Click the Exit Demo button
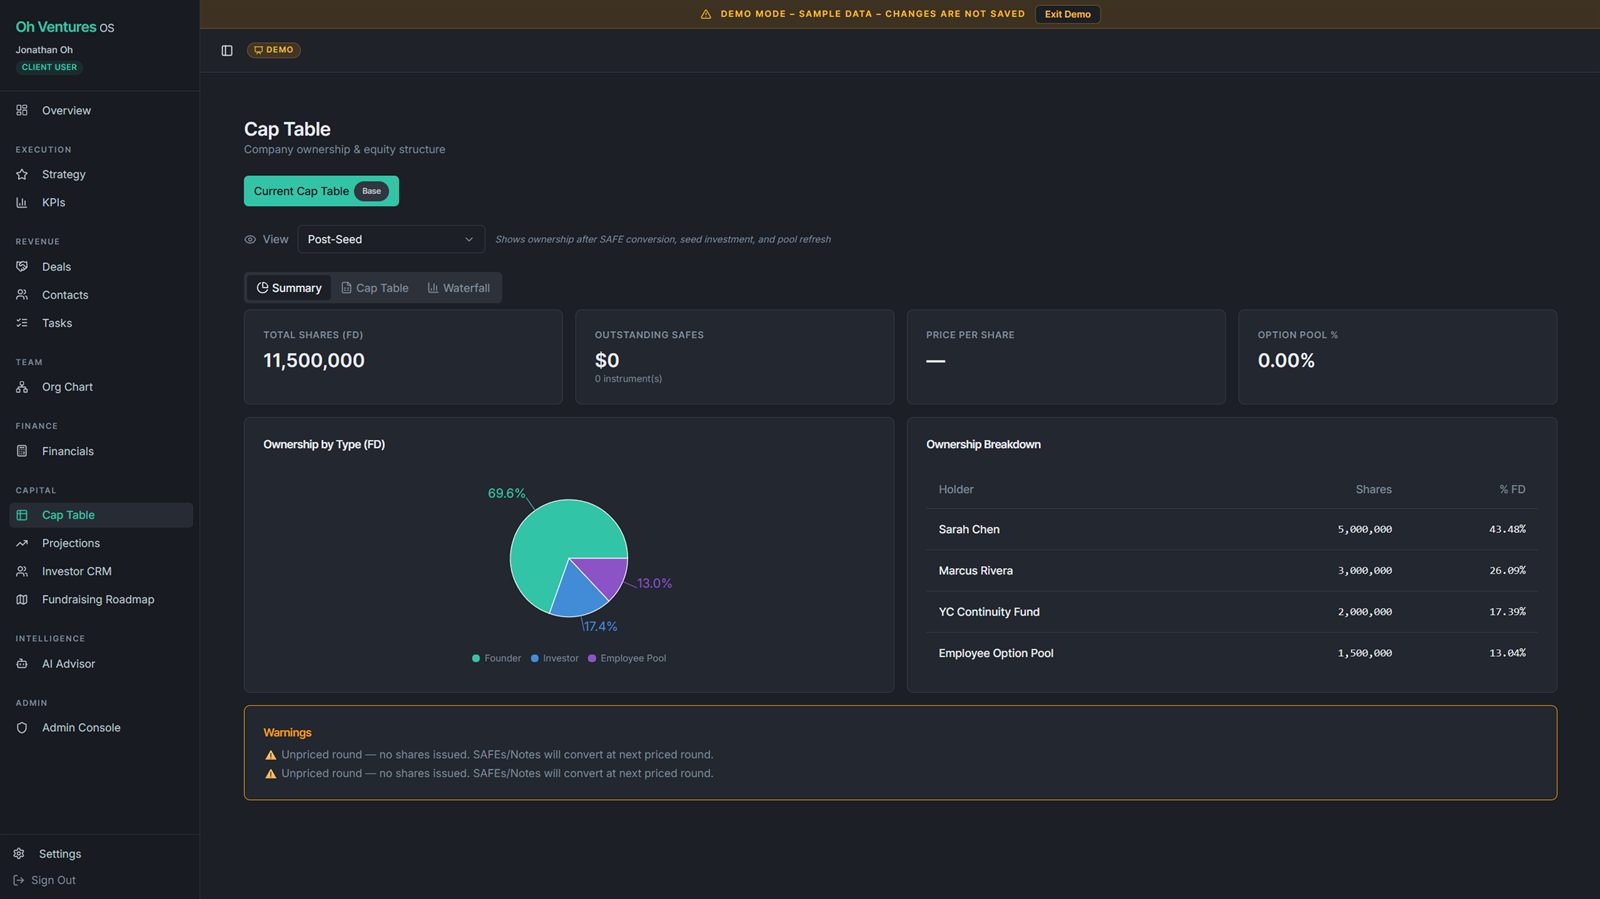Viewport: 1600px width, 899px height. click(1067, 14)
